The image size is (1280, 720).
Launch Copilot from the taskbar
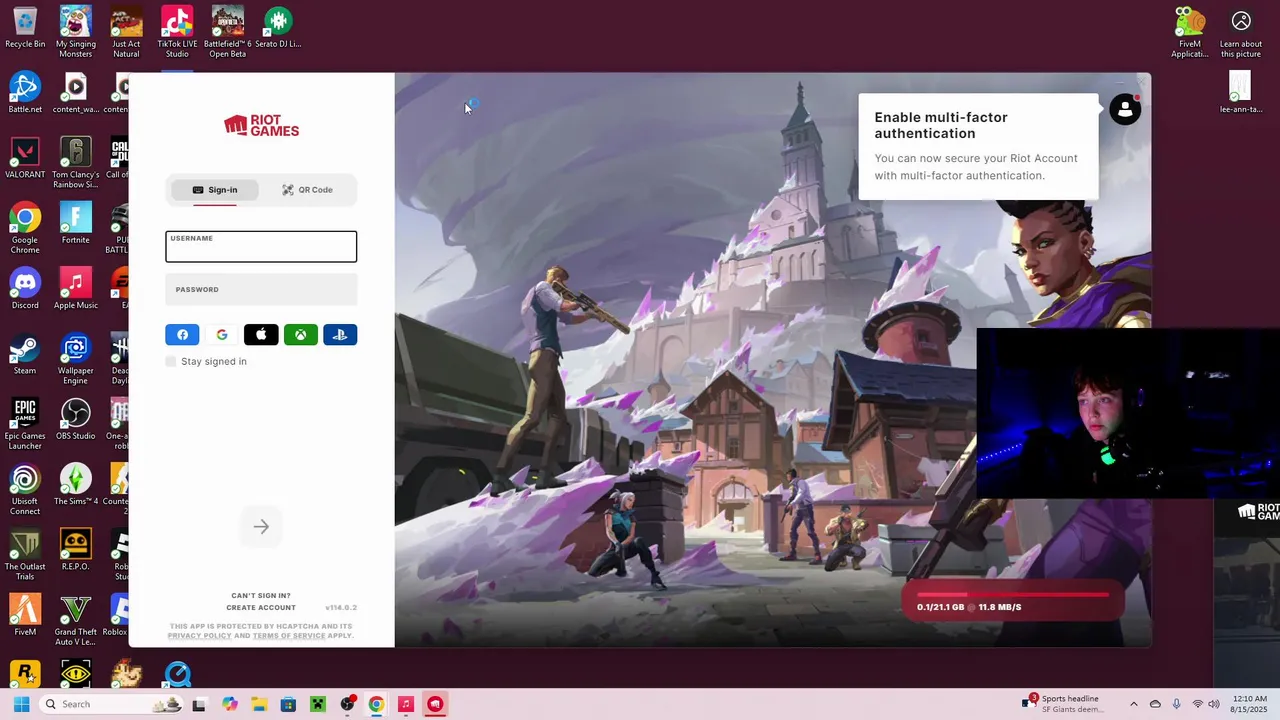tap(229, 704)
